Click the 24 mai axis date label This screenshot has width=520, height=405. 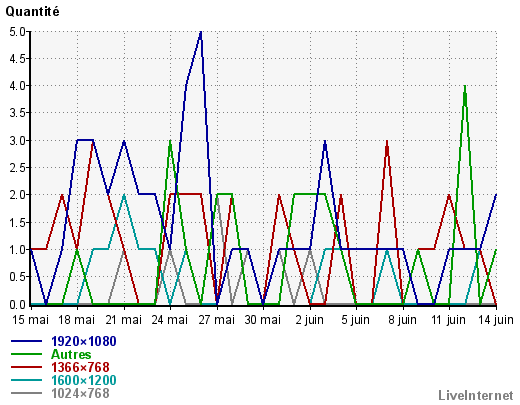point(170,320)
